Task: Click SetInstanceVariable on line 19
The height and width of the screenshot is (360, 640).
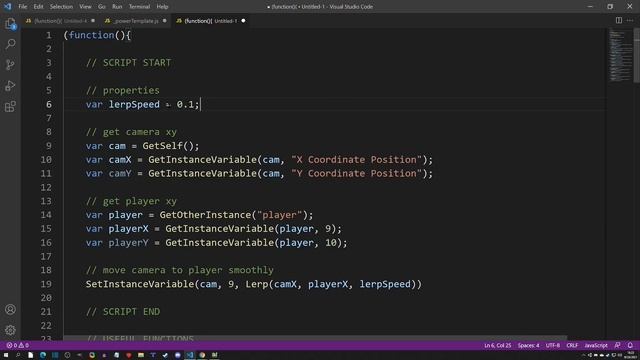Action: coord(140,284)
